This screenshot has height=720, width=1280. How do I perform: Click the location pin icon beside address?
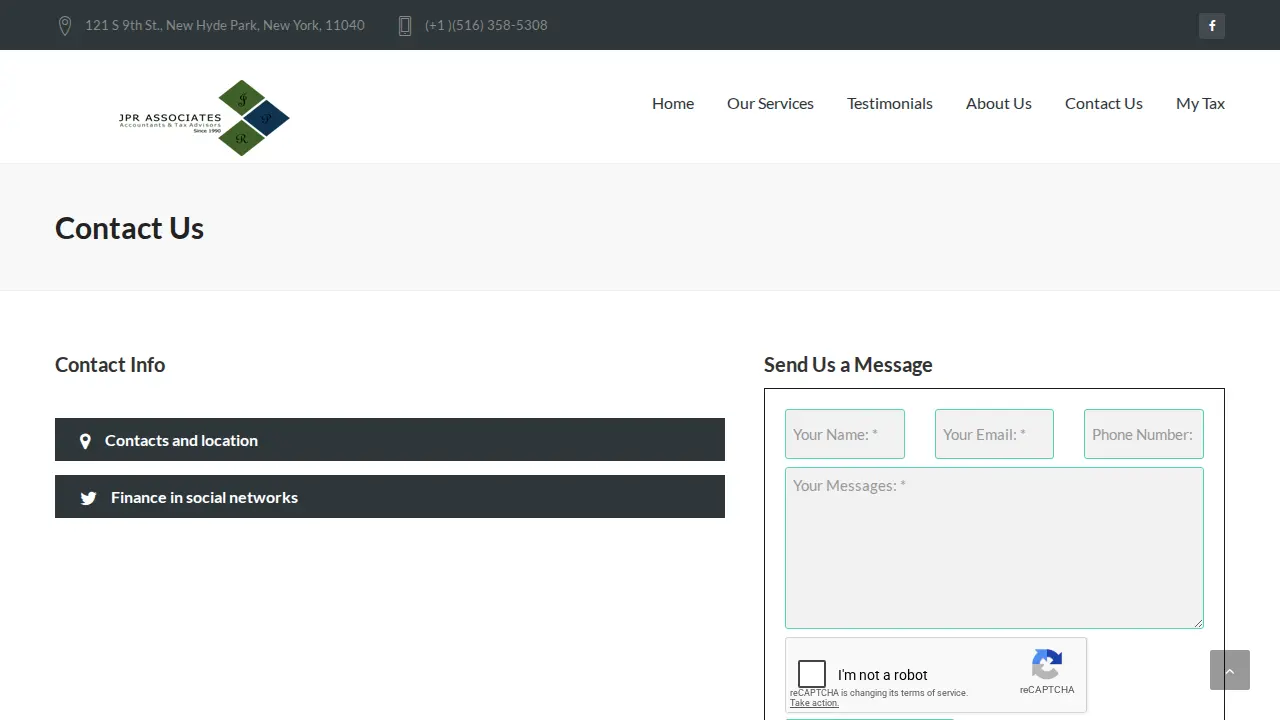tap(65, 26)
